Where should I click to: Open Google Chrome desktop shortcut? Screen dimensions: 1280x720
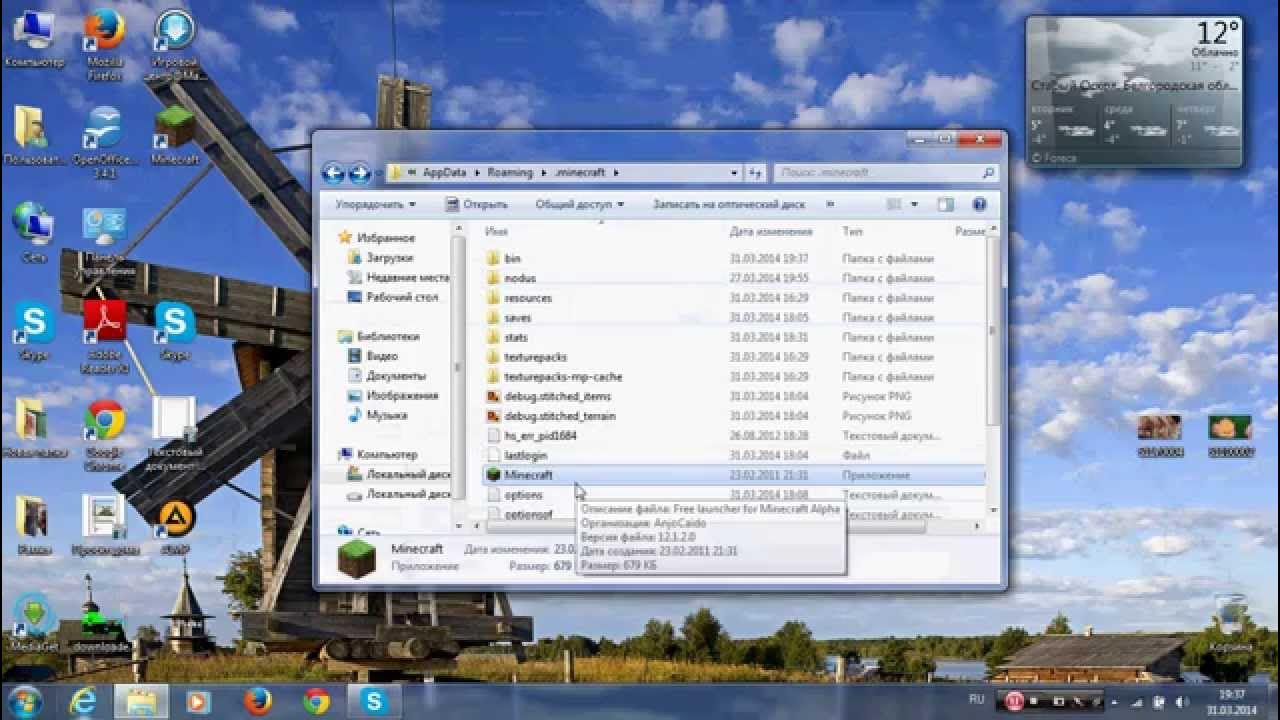[x=104, y=435]
